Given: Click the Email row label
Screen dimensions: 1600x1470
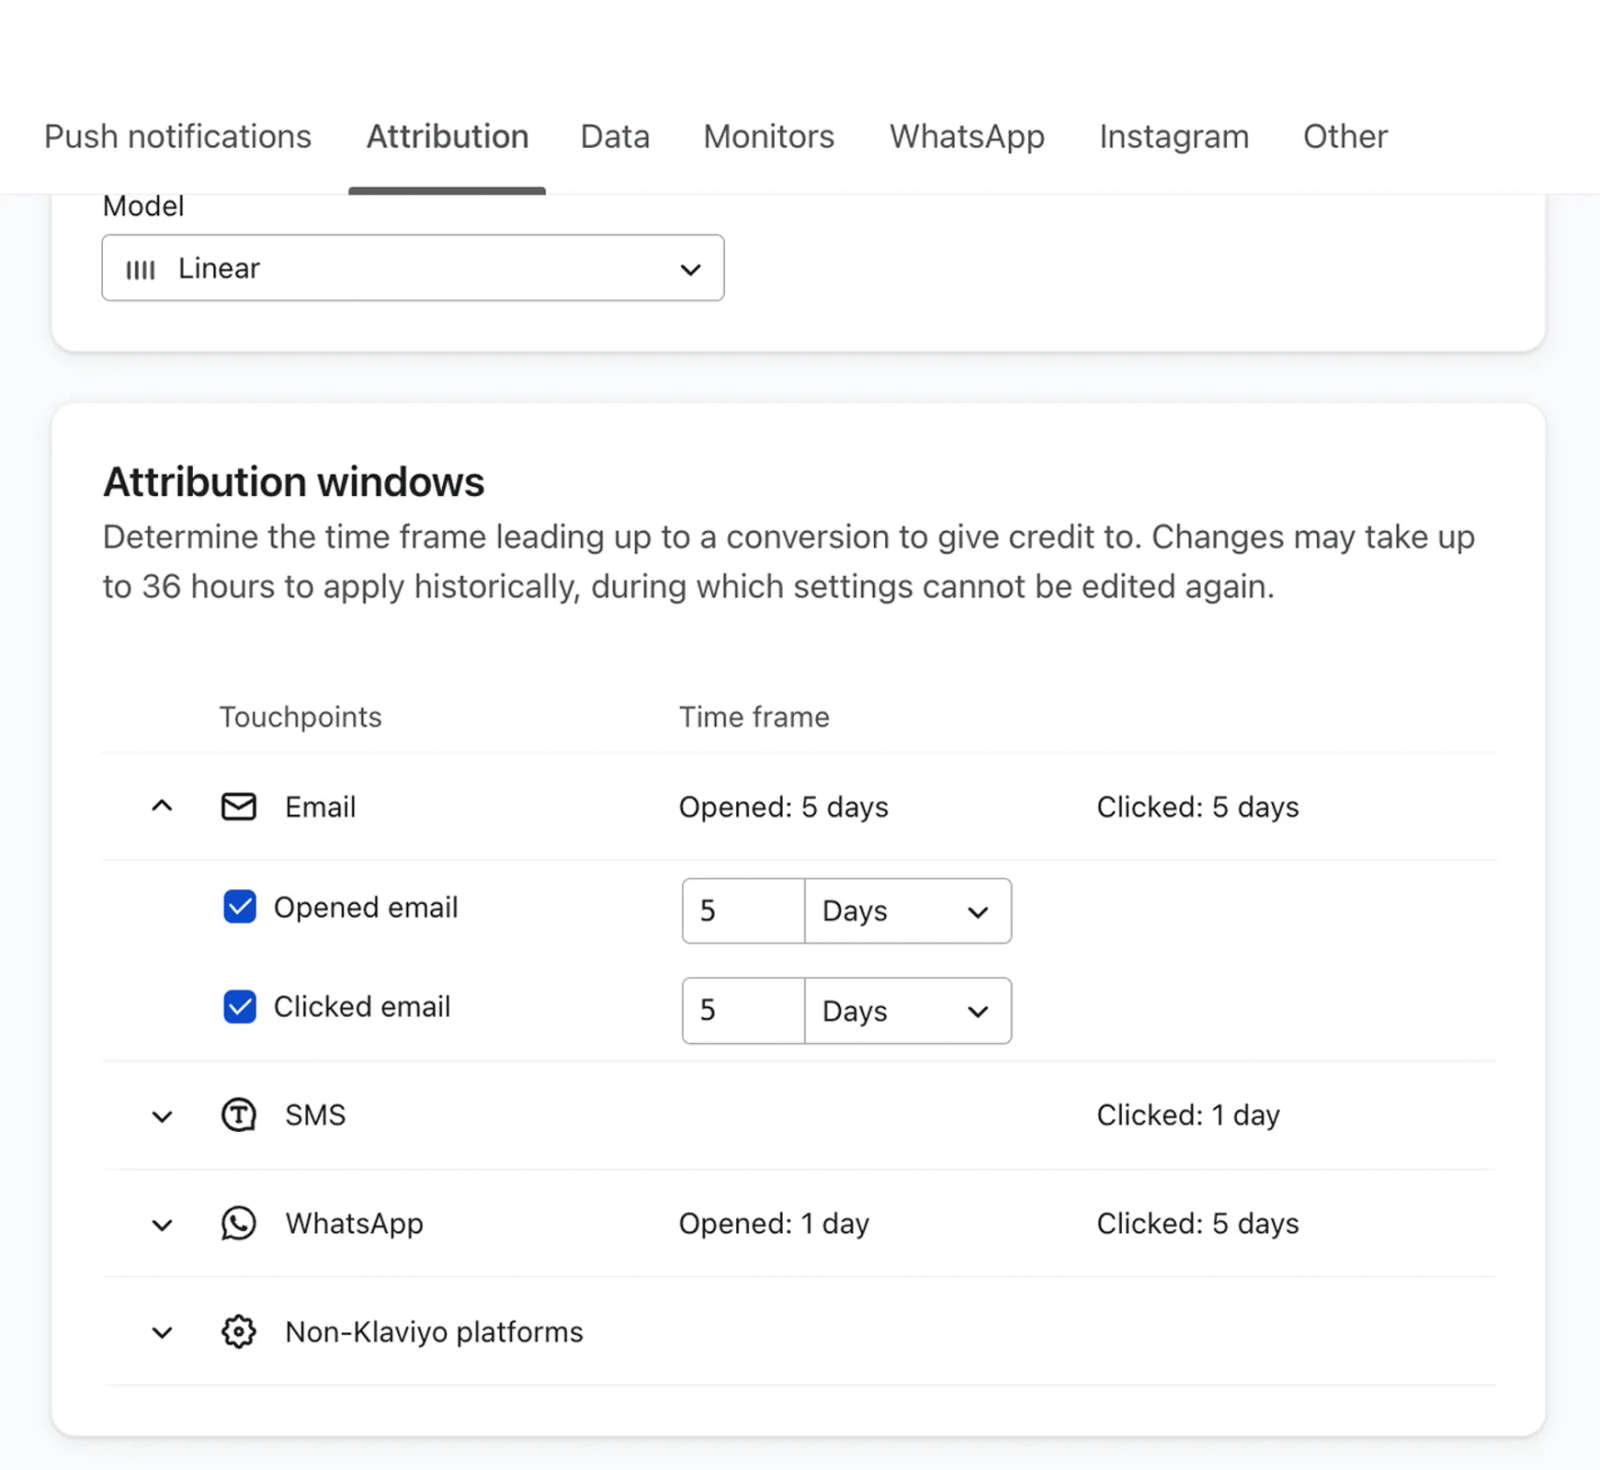Looking at the screenshot, I should pyautogui.click(x=320, y=807).
